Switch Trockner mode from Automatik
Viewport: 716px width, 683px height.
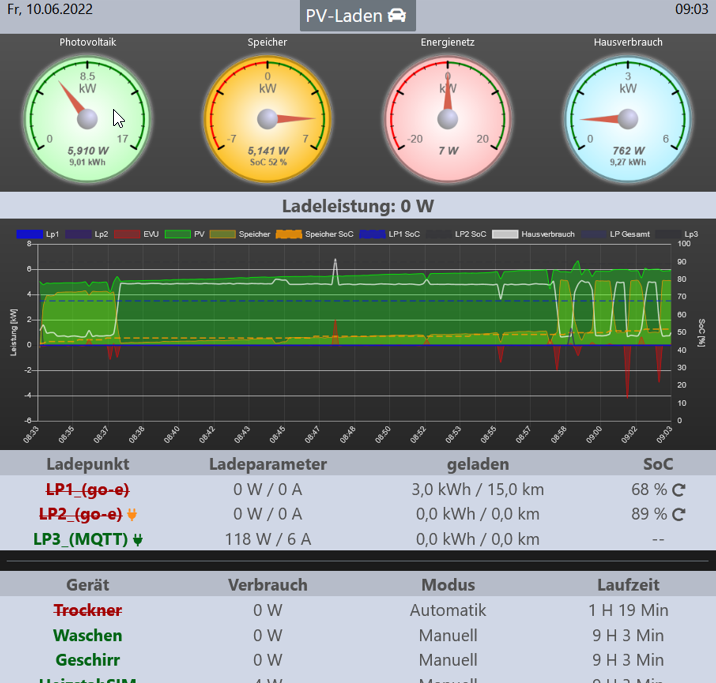(447, 610)
